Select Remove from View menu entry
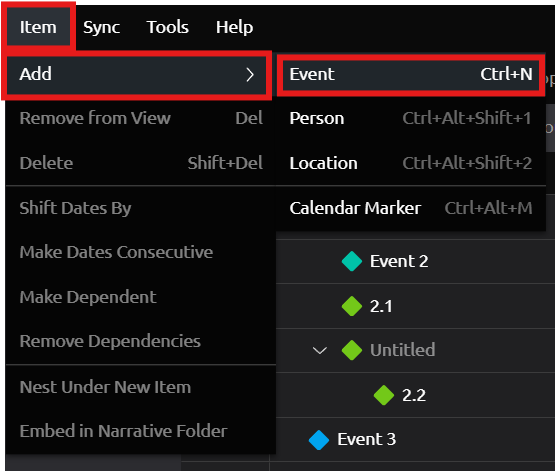The width and height of the screenshot is (555, 471). (x=141, y=118)
